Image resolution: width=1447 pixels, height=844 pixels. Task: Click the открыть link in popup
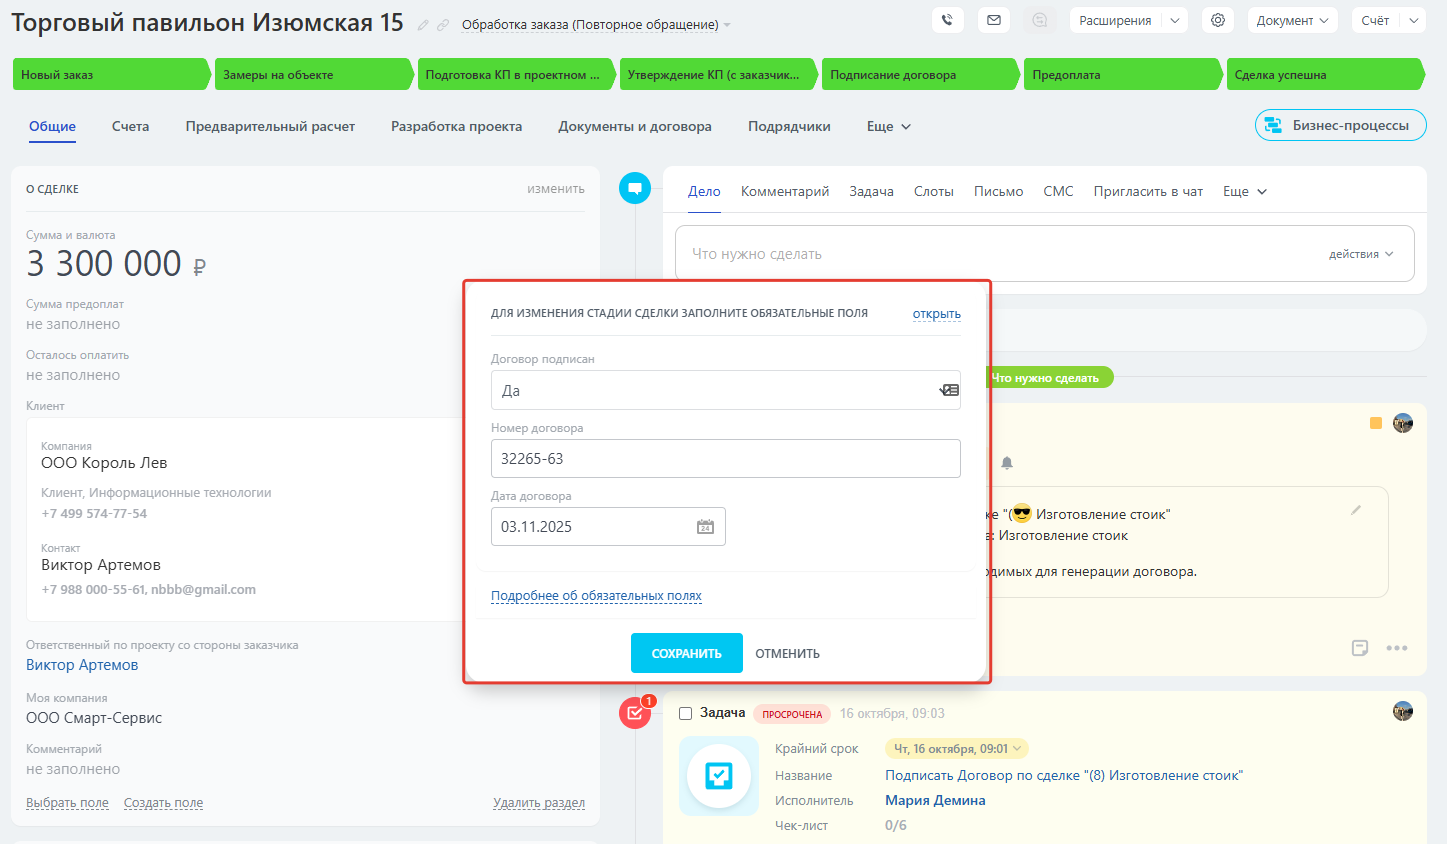point(937,314)
